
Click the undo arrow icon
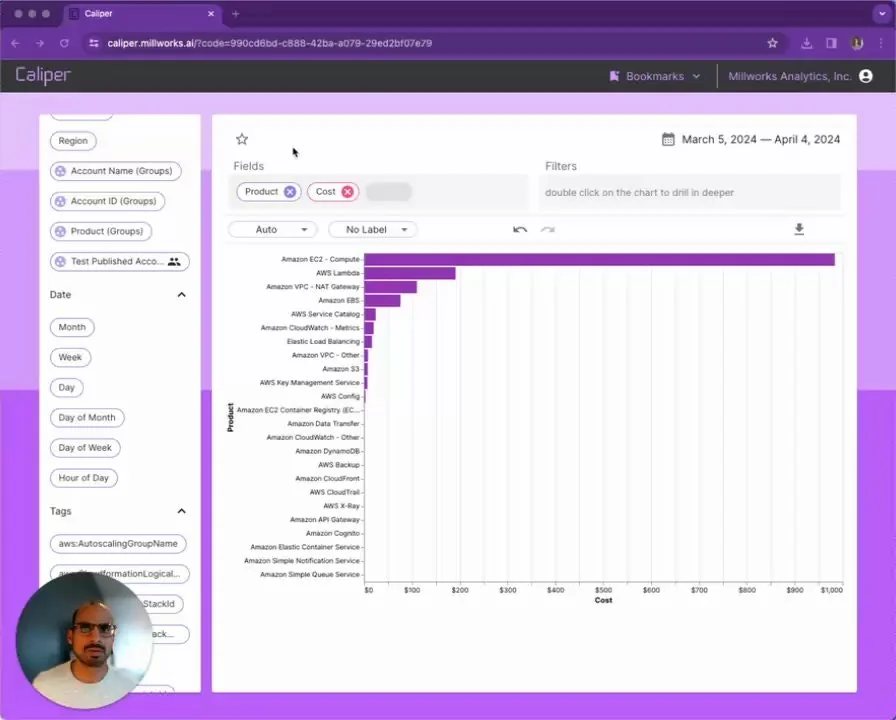[x=519, y=229]
